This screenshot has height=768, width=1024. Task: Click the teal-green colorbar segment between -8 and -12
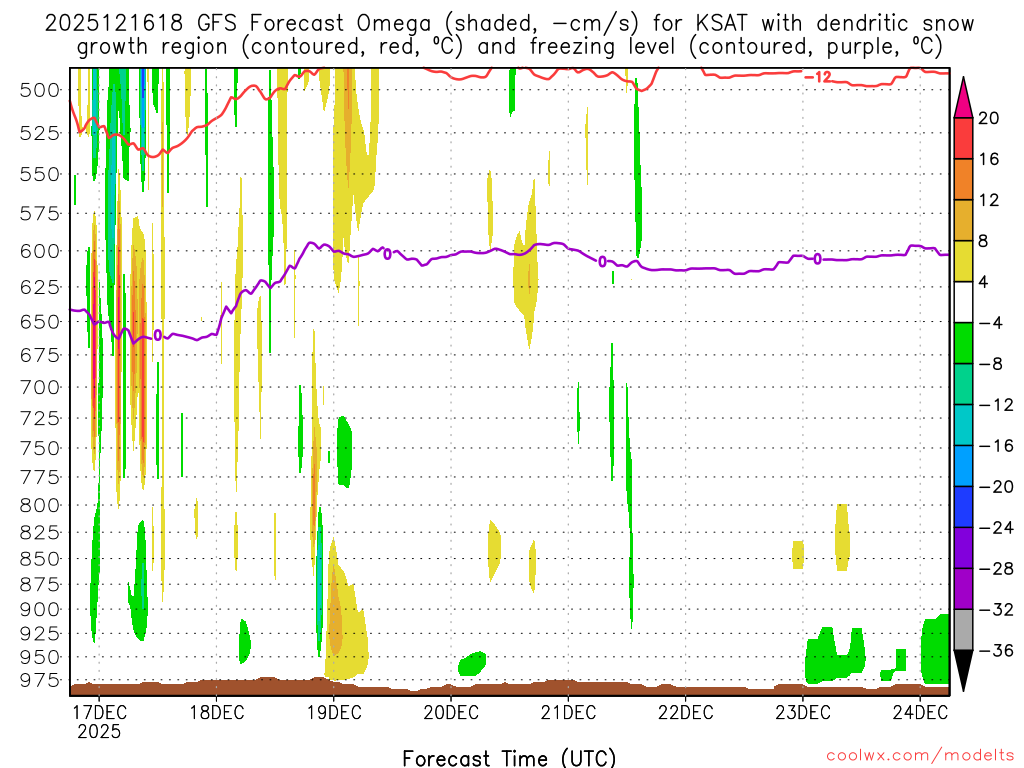coord(963,384)
